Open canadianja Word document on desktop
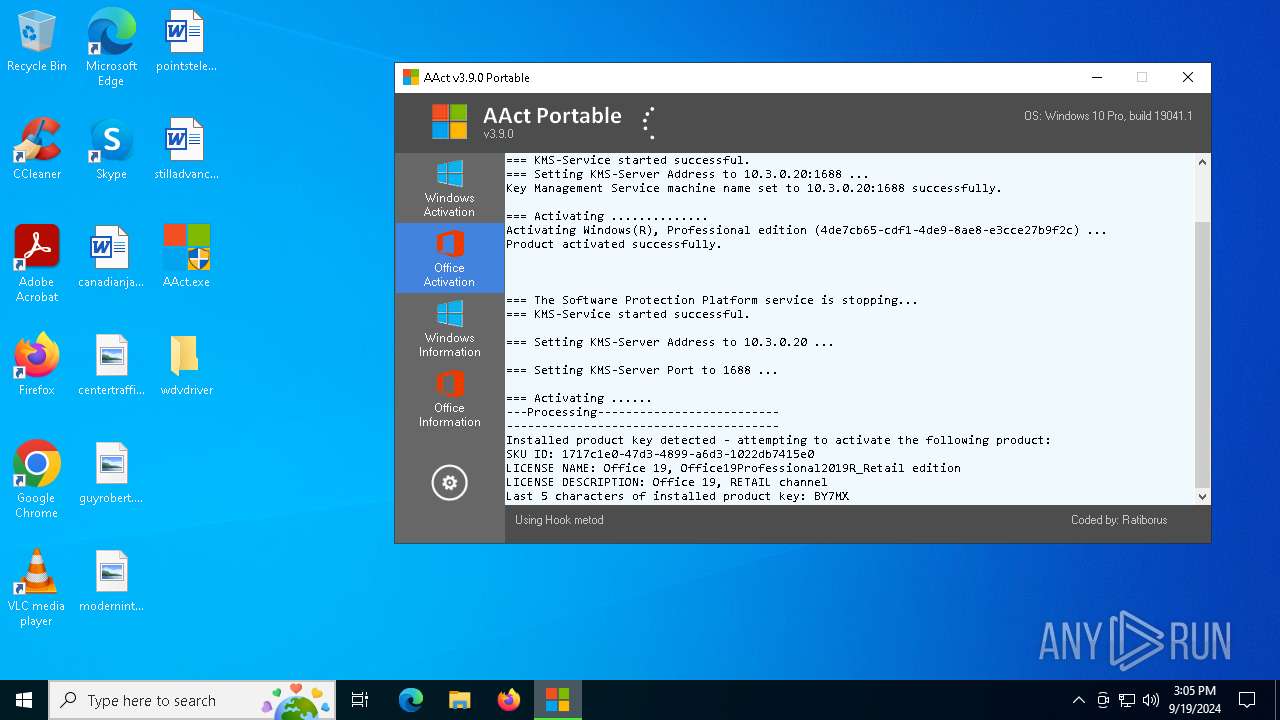 (111, 258)
